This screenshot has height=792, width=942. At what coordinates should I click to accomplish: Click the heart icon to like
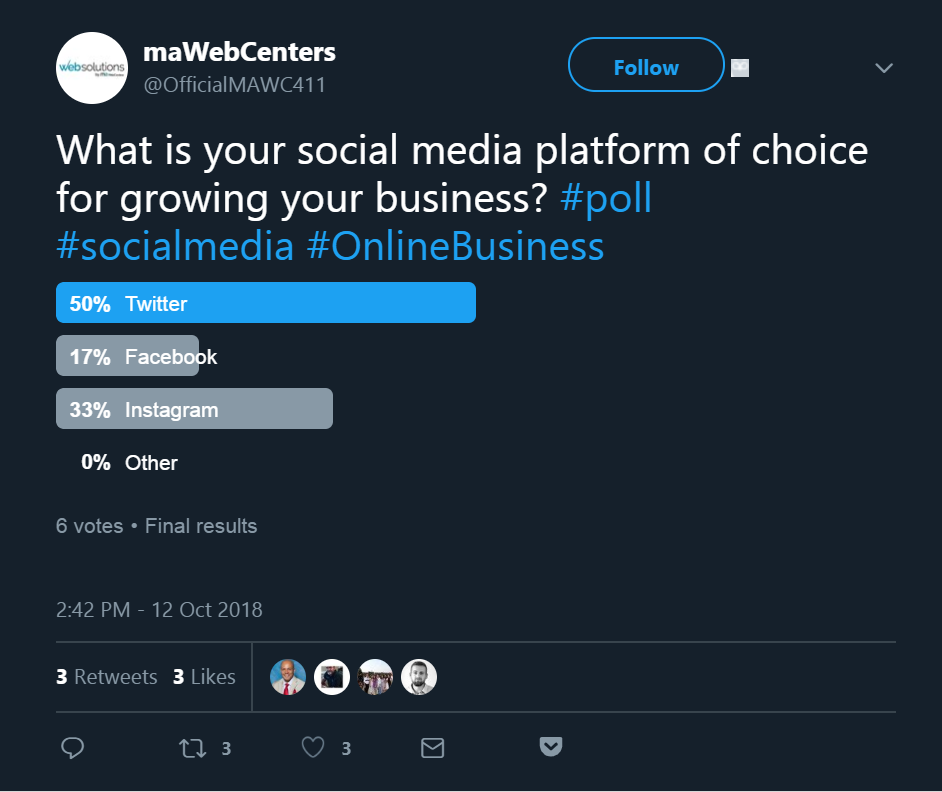click(x=313, y=746)
